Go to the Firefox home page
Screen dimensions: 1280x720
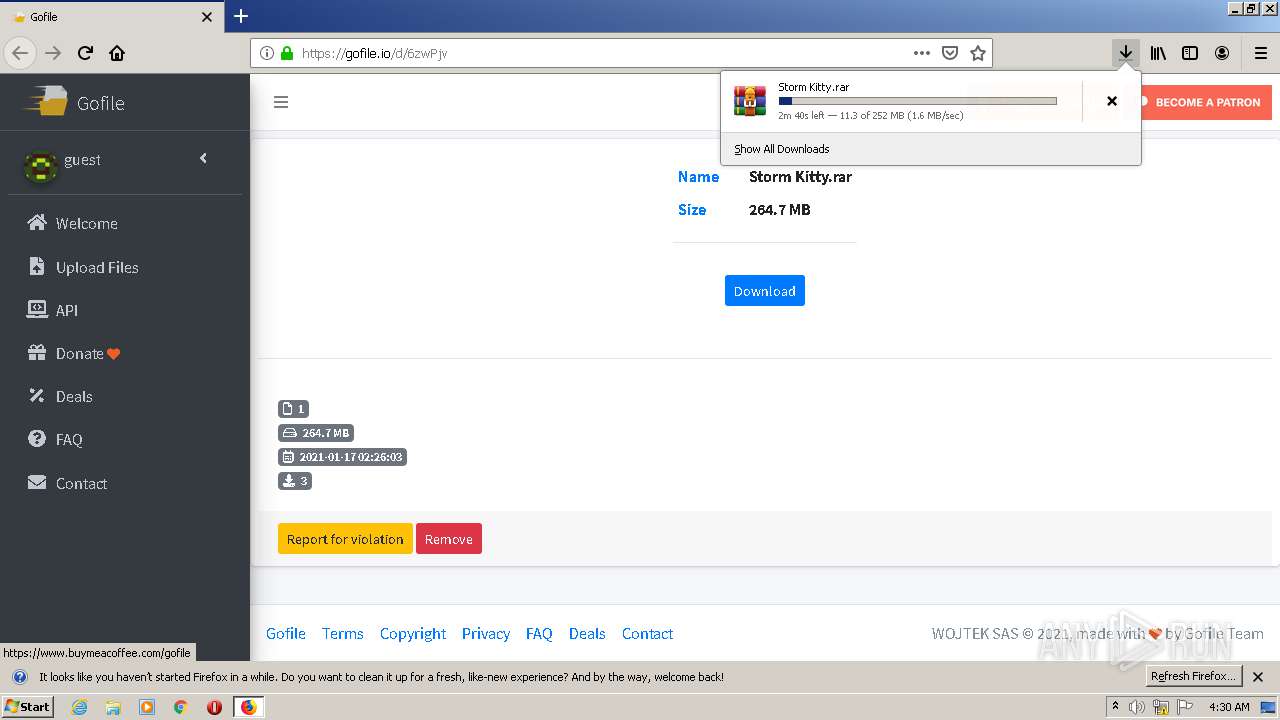(x=117, y=53)
